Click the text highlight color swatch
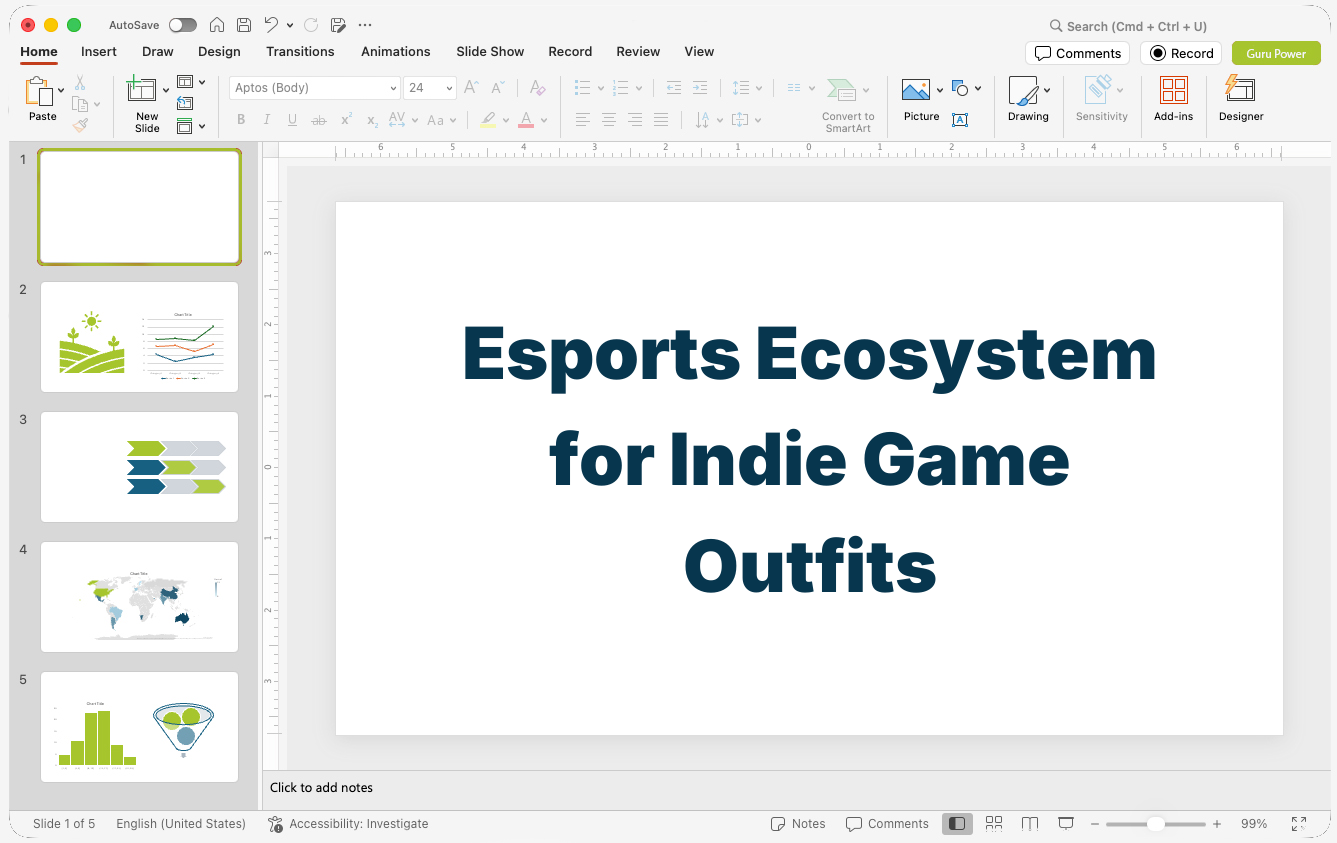Image resolution: width=1337 pixels, height=843 pixels. coord(488,120)
